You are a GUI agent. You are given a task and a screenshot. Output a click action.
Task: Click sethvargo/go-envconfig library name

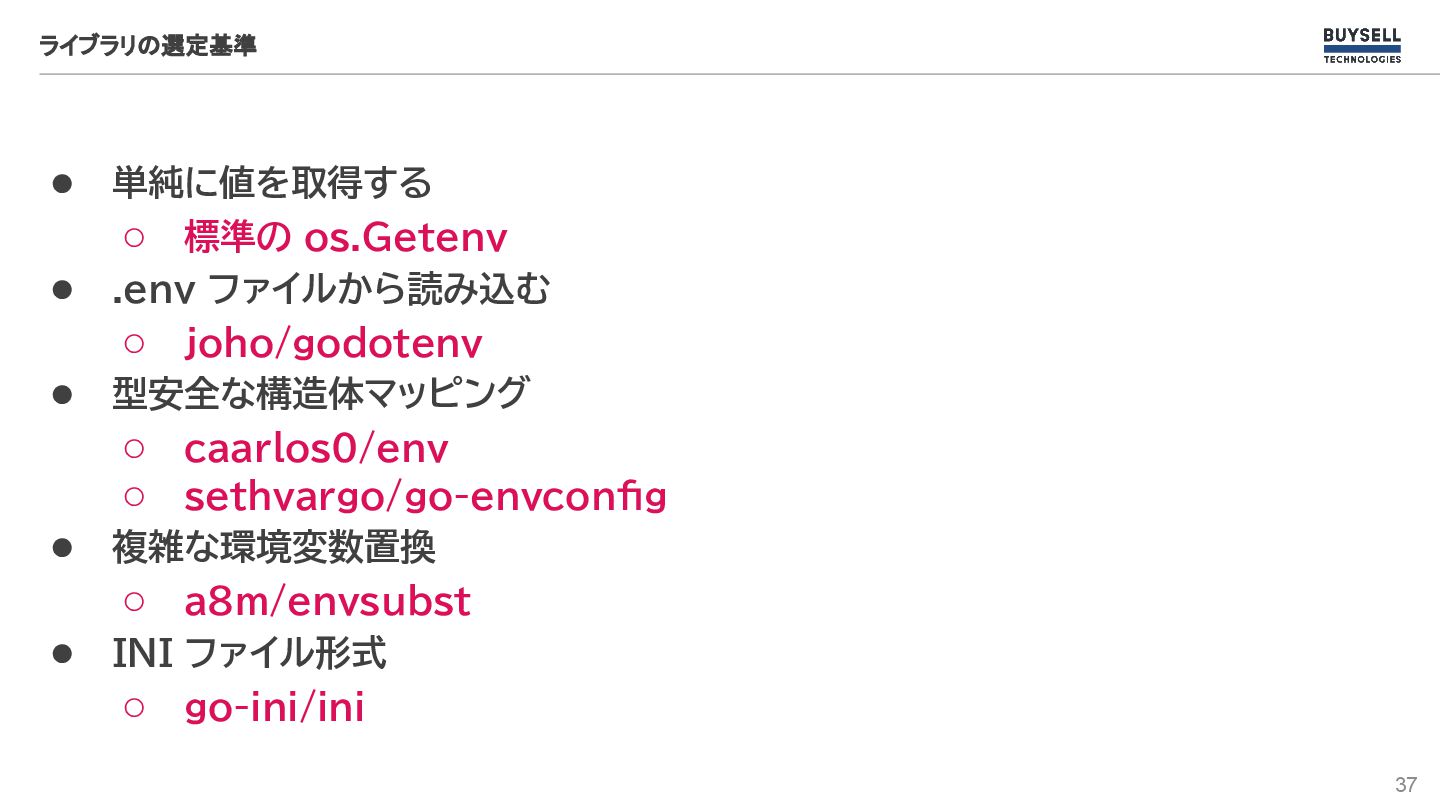(425, 496)
